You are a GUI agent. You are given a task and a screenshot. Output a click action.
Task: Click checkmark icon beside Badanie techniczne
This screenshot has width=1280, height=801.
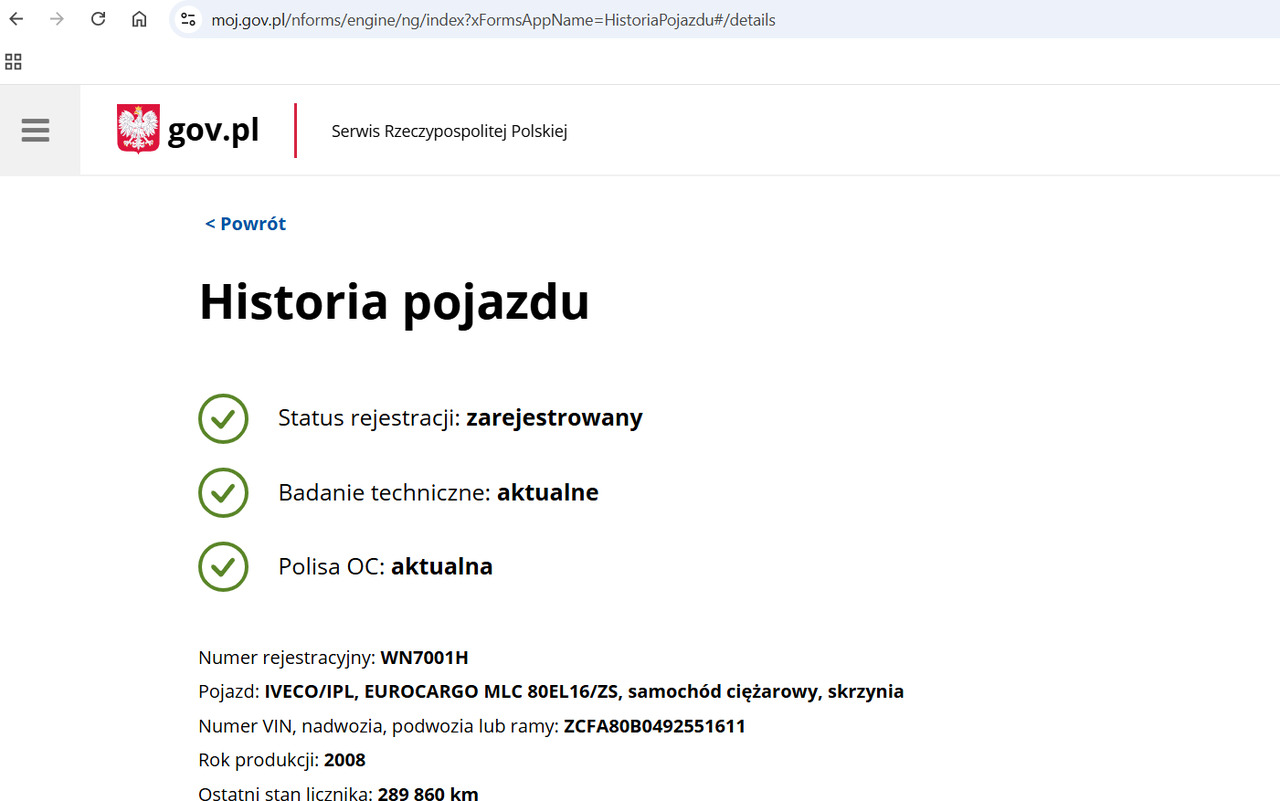223,492
